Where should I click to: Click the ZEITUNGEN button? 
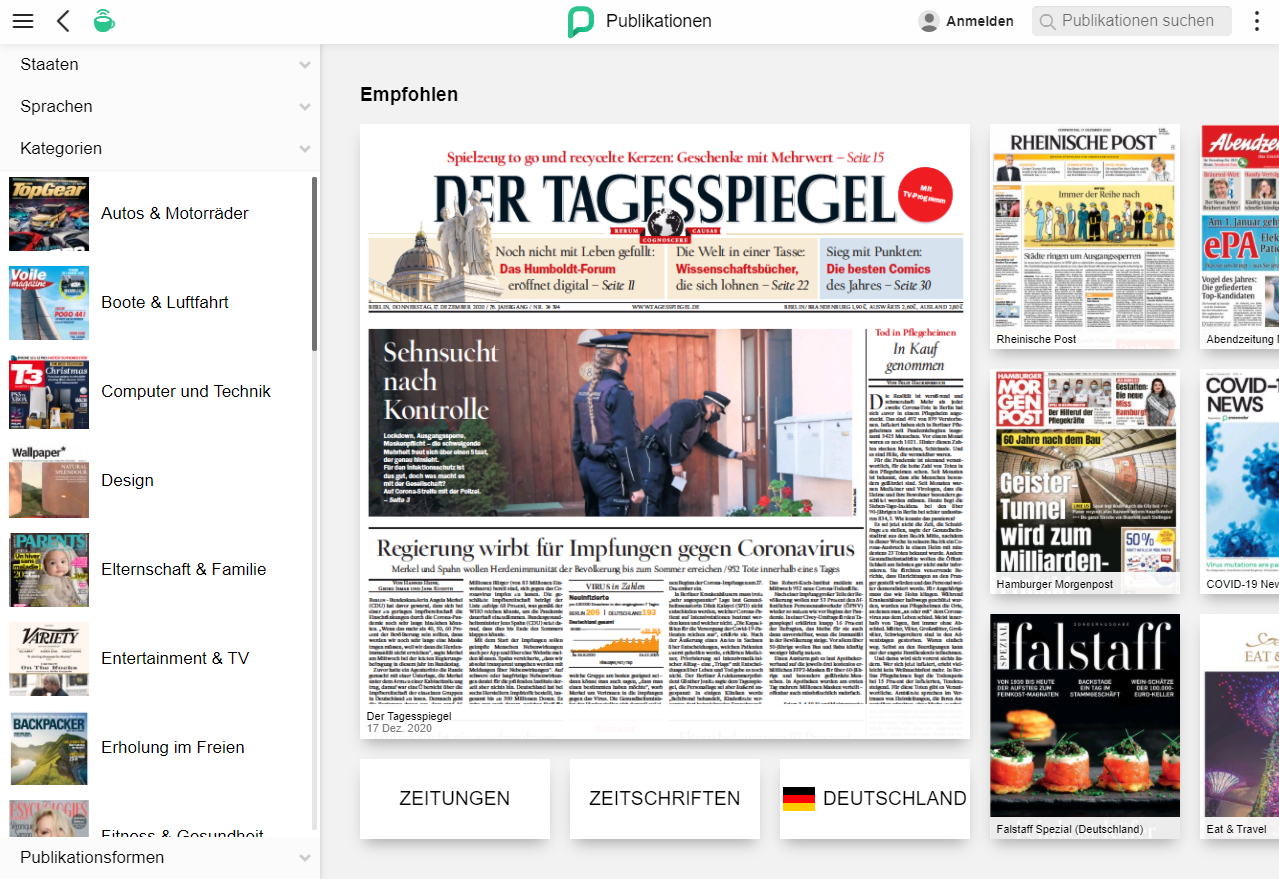point(454,798)
